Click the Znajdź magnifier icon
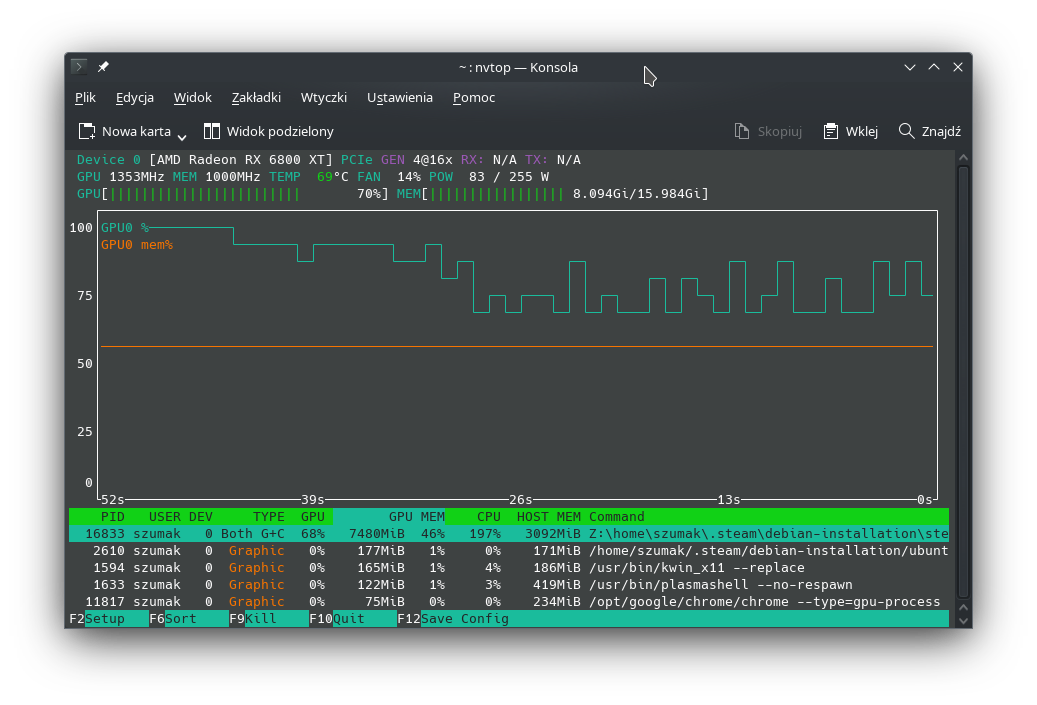 click(x=906, y=131)
